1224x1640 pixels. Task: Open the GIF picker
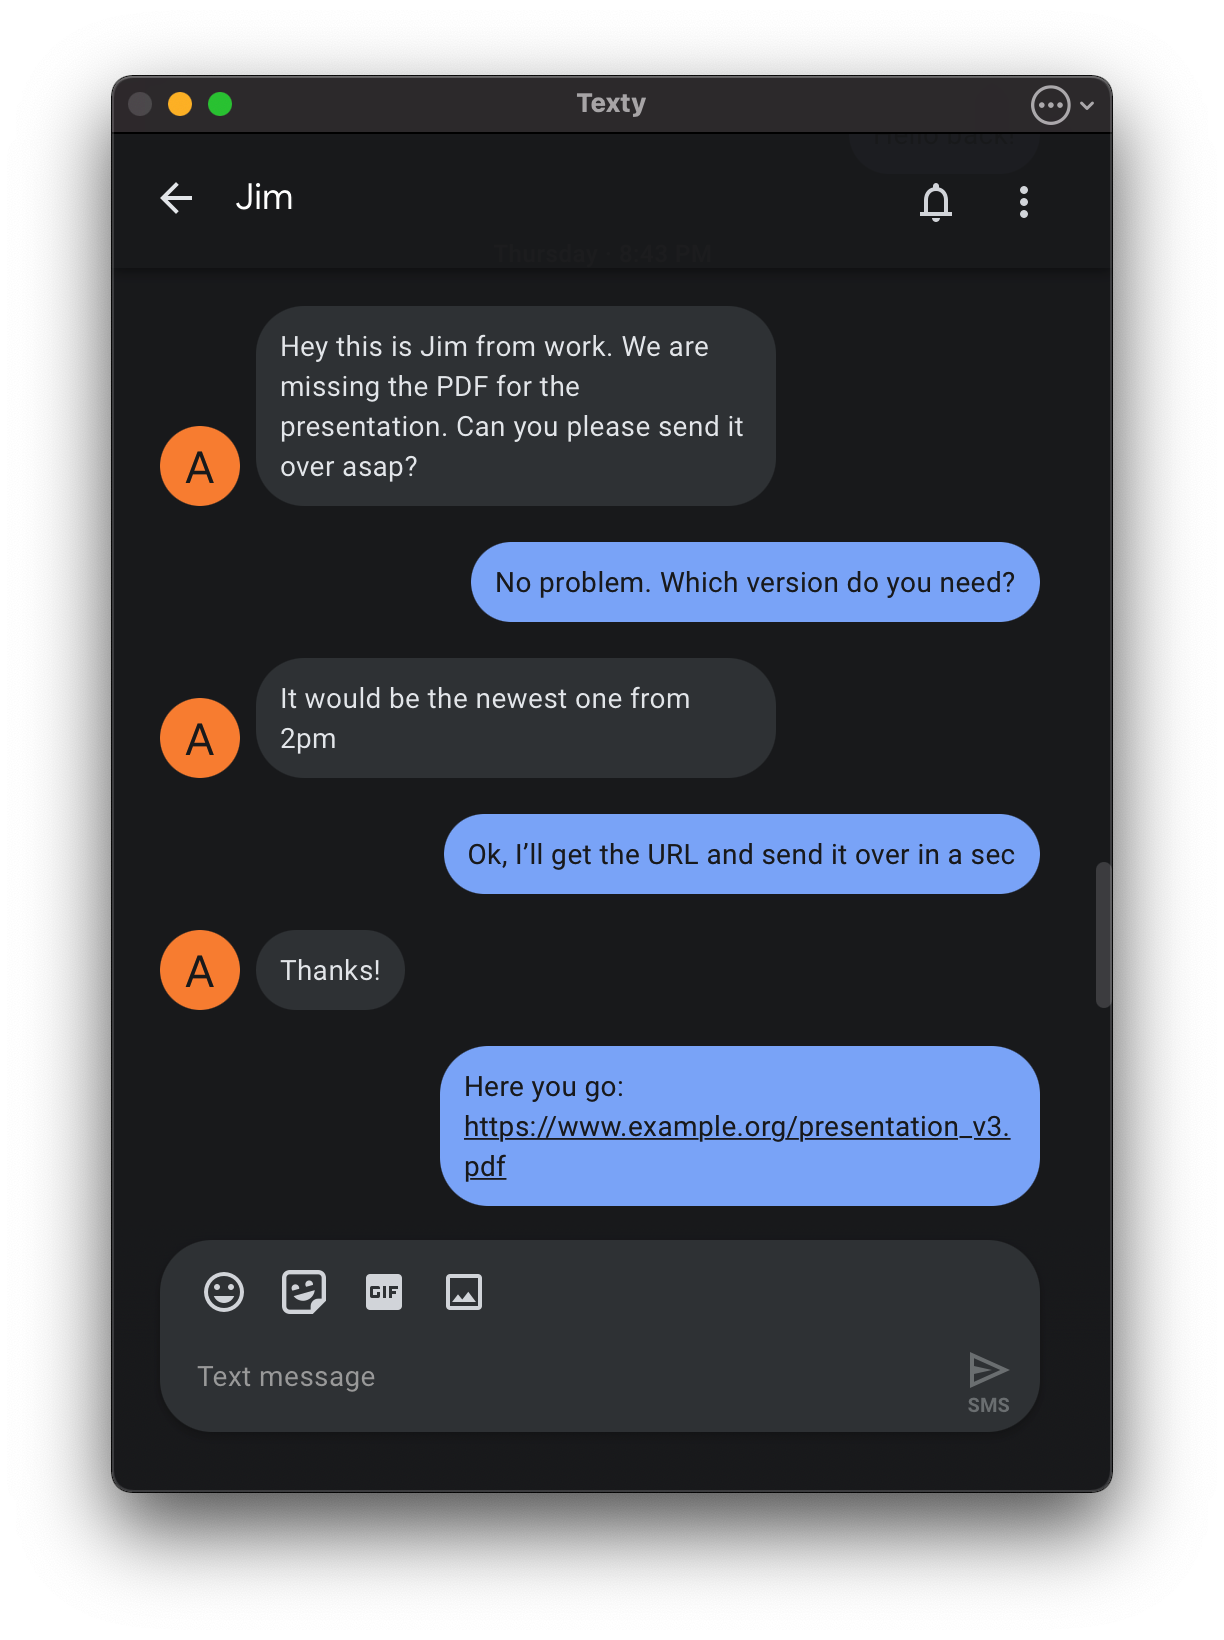383,1291
